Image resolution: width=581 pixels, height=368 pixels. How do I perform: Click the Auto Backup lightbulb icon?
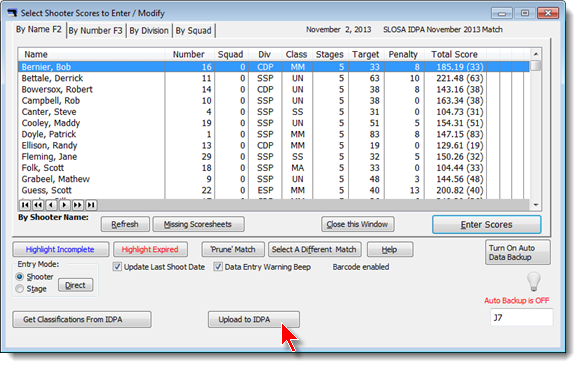click(534, 282)
